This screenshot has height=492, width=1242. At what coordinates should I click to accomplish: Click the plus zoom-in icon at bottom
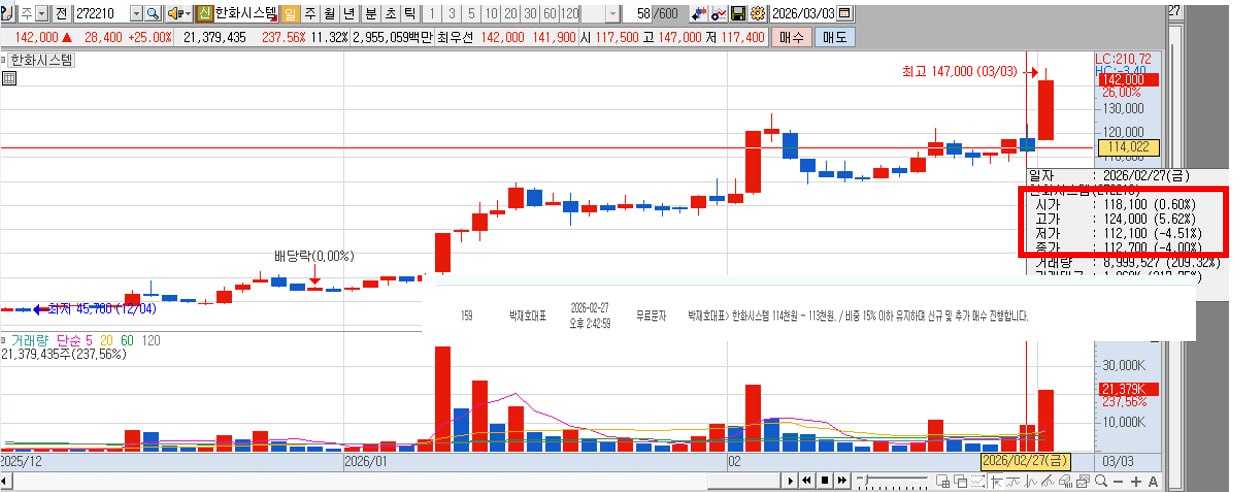click(1135, 482)
